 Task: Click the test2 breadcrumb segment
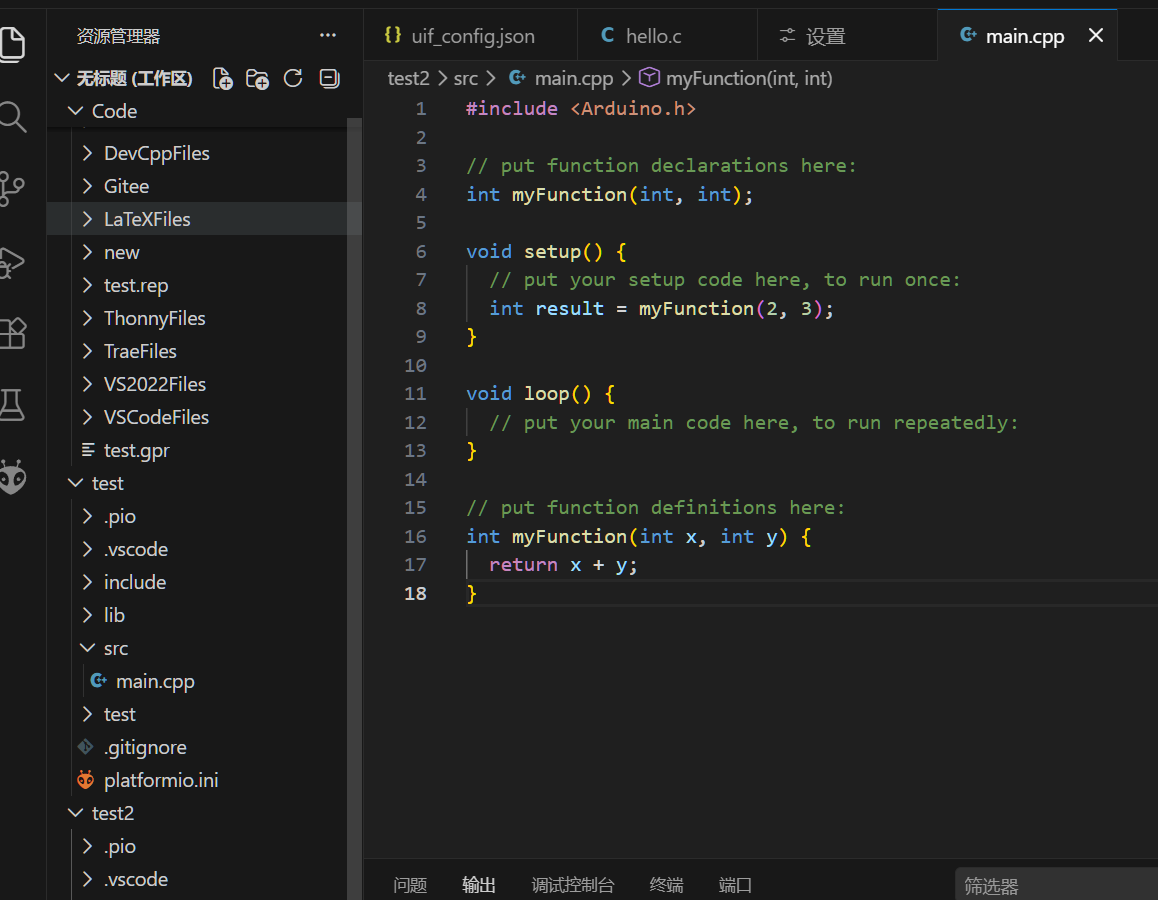(408, 78)
